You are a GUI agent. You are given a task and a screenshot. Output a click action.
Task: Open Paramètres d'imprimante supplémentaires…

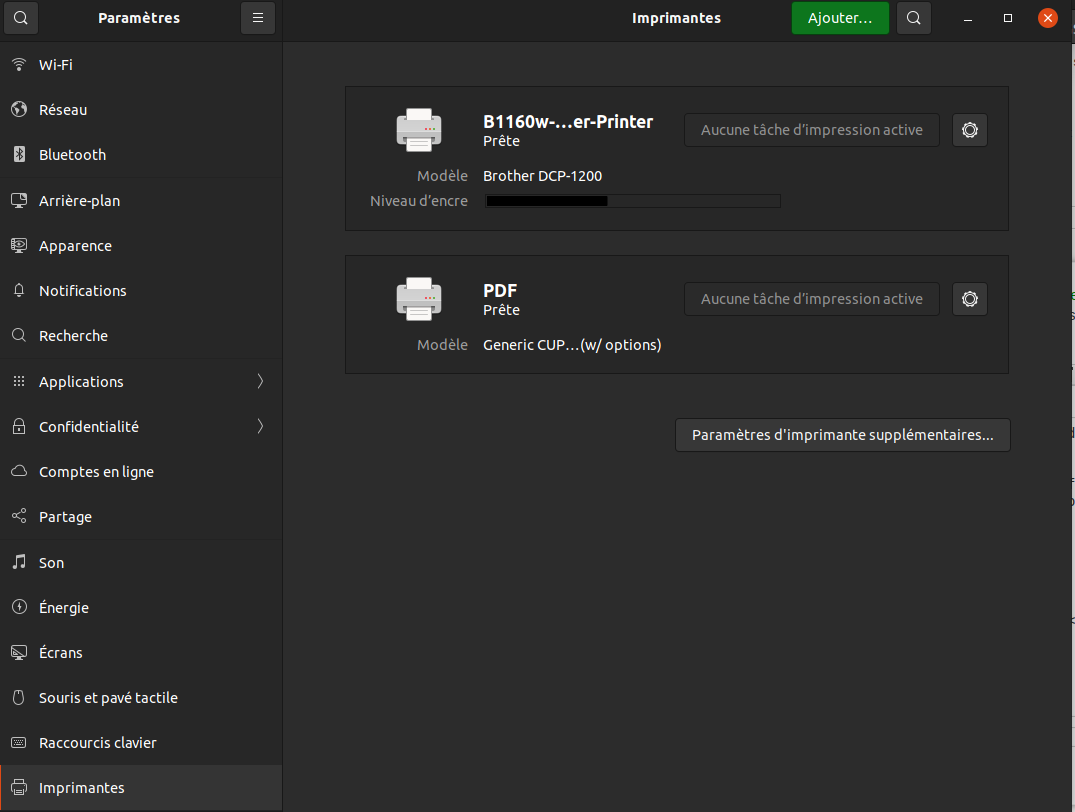[842, 435]
